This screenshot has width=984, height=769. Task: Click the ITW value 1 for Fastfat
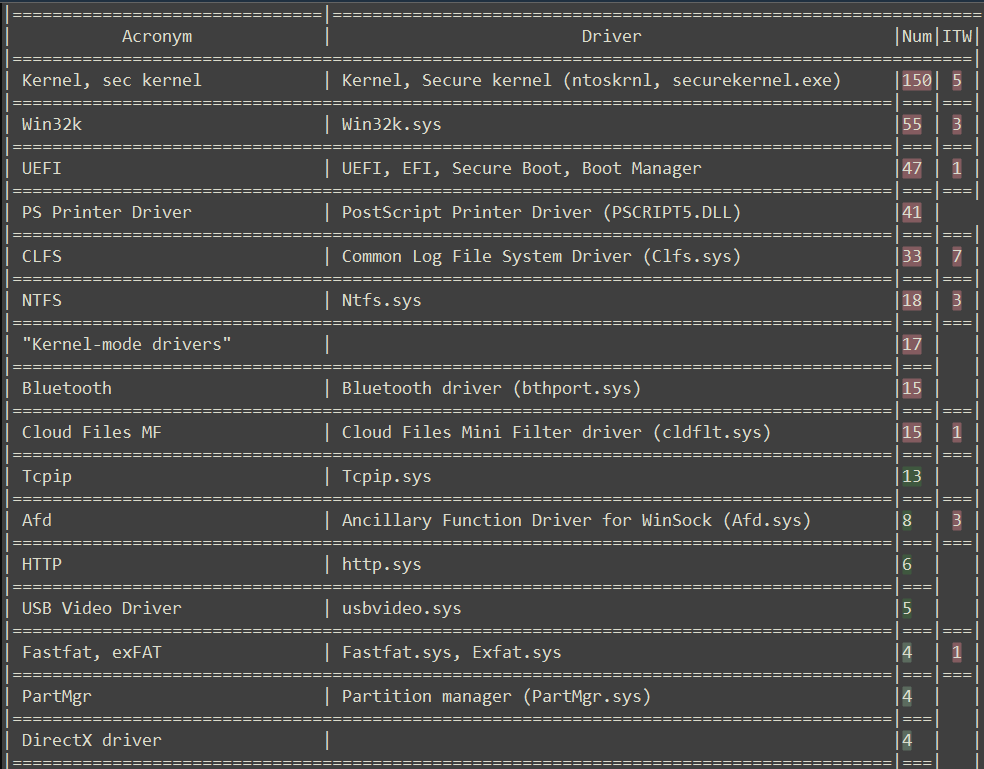coord(957,652)
